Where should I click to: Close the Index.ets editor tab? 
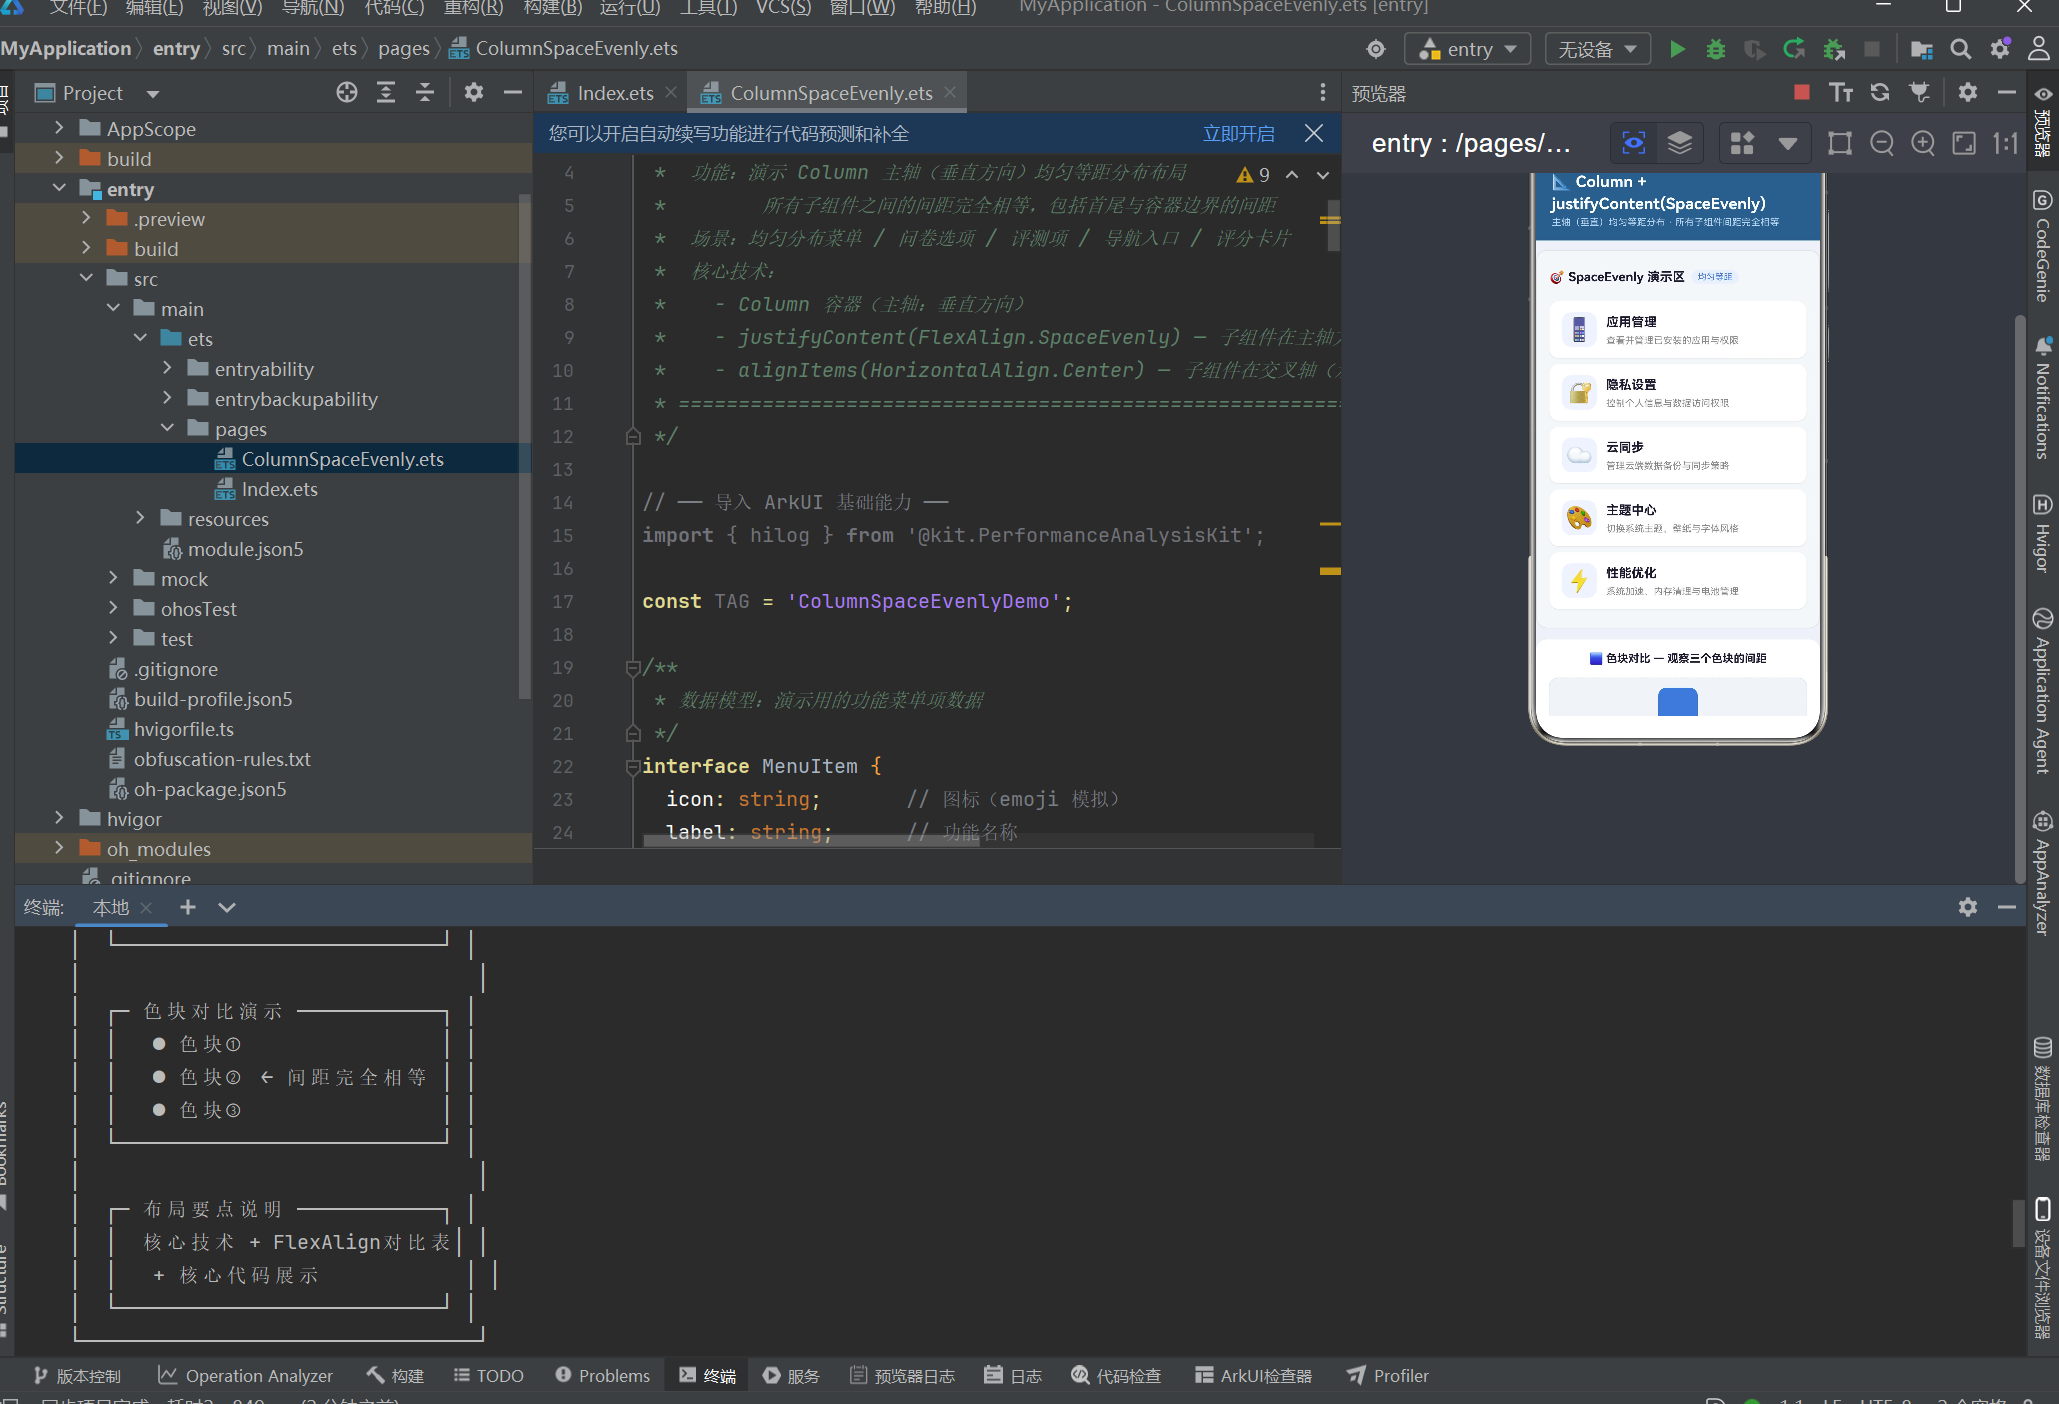click(671, 92)
